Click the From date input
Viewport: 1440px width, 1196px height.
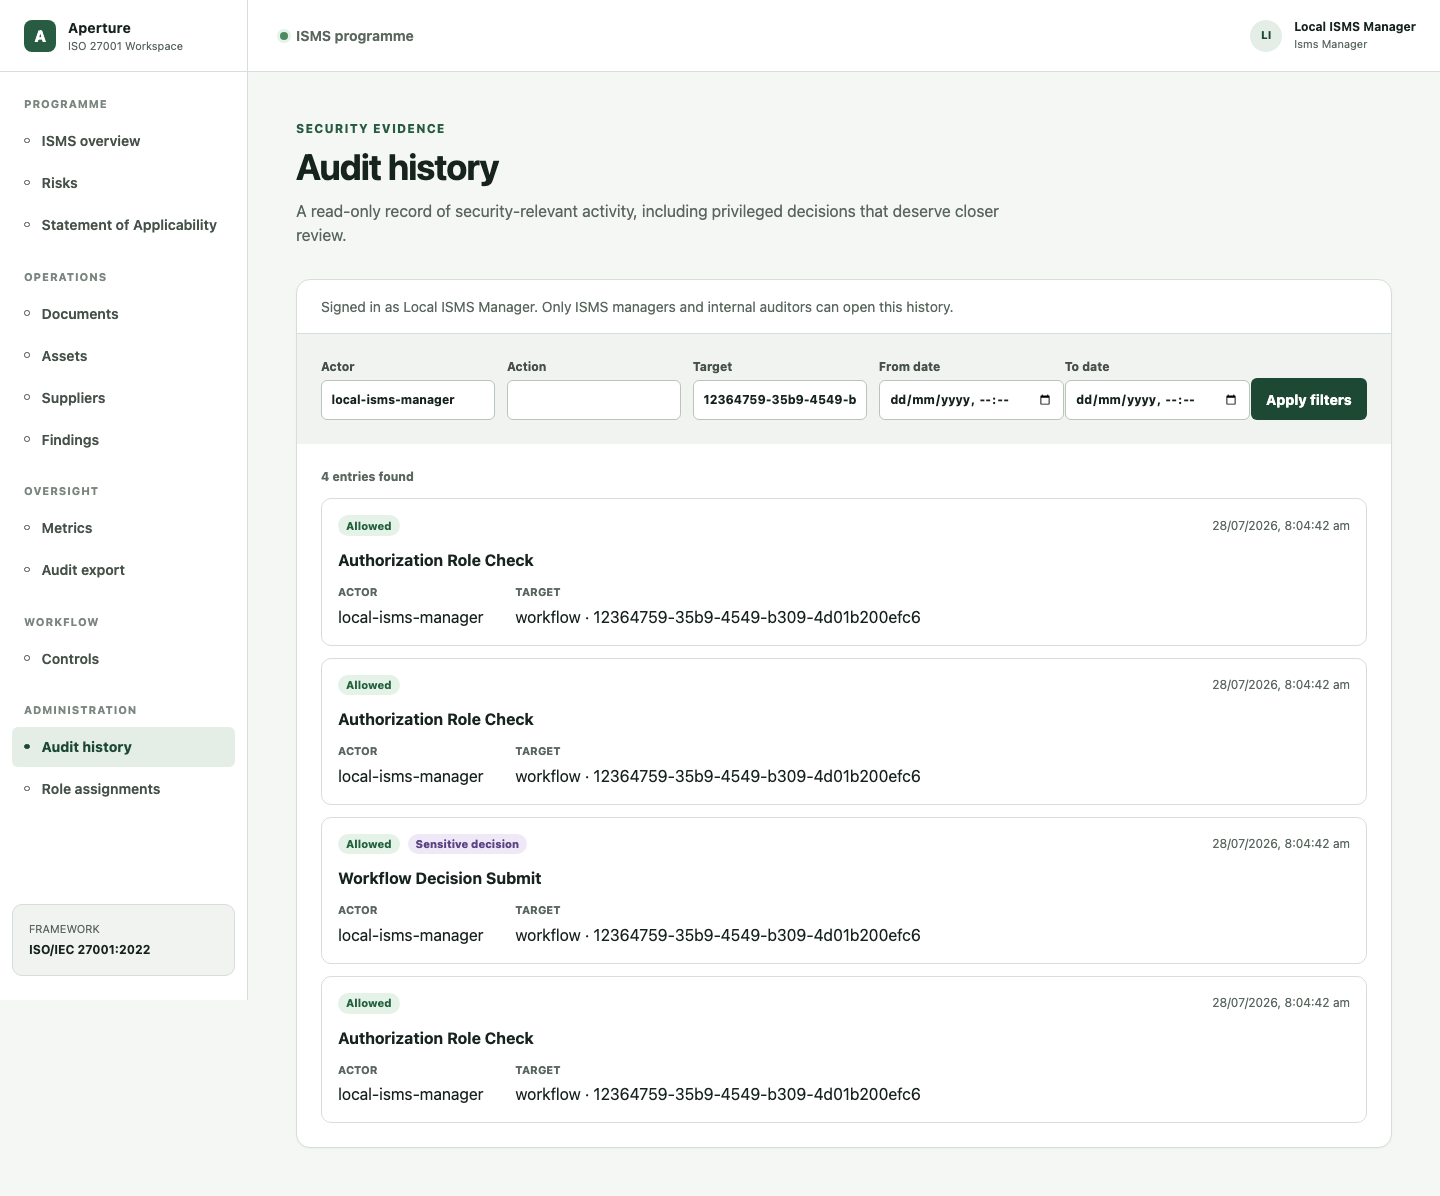point(971,400)
